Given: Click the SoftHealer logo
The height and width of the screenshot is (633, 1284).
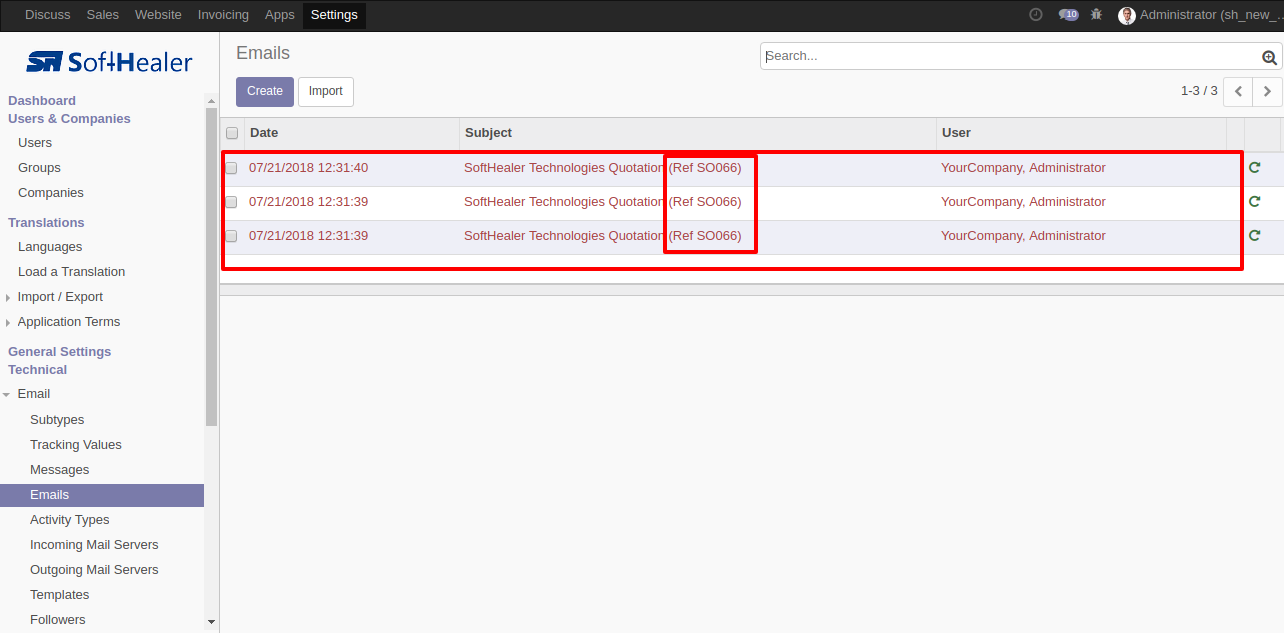Looking at the screenshot, I should (x=109, y=62).
